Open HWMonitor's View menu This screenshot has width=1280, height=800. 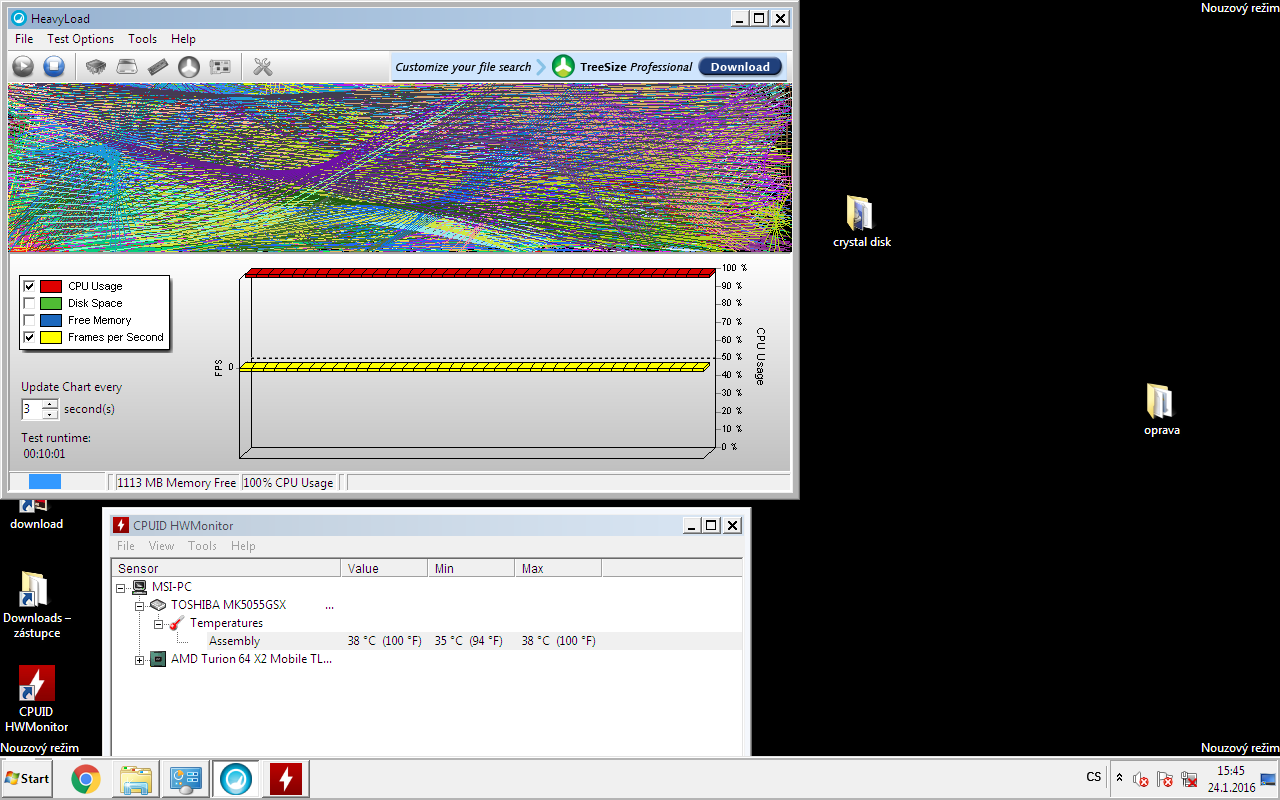[x=161, y=546]
